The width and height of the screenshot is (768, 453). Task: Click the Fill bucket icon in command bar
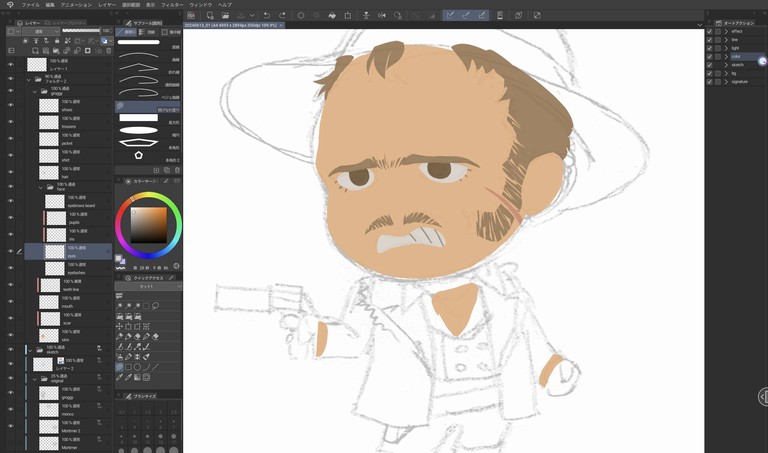(x=332, y=16)
